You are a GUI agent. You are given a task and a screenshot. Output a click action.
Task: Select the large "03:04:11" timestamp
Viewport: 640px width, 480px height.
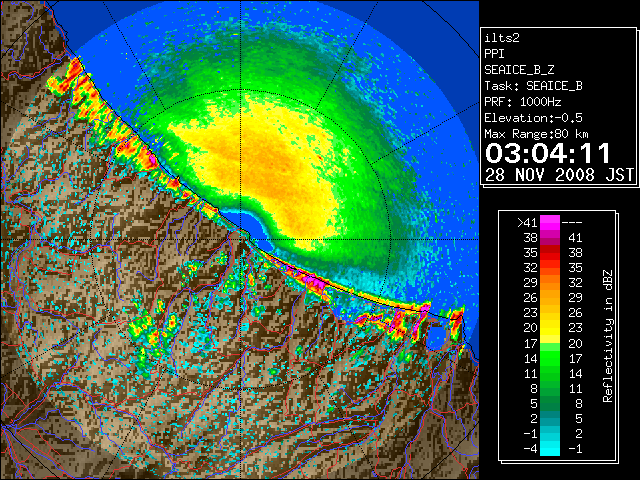pos(548,153)
